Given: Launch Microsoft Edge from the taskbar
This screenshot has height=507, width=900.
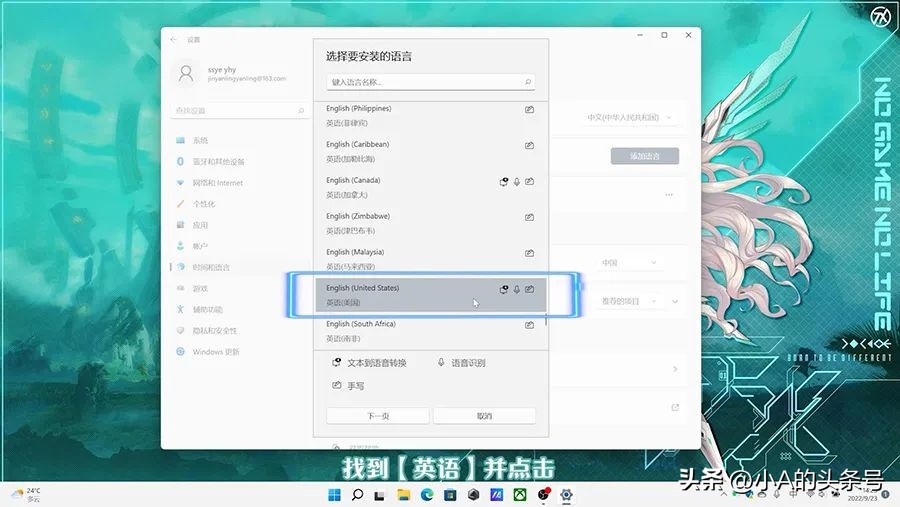Looking at the screenshot, I should 426,495.
